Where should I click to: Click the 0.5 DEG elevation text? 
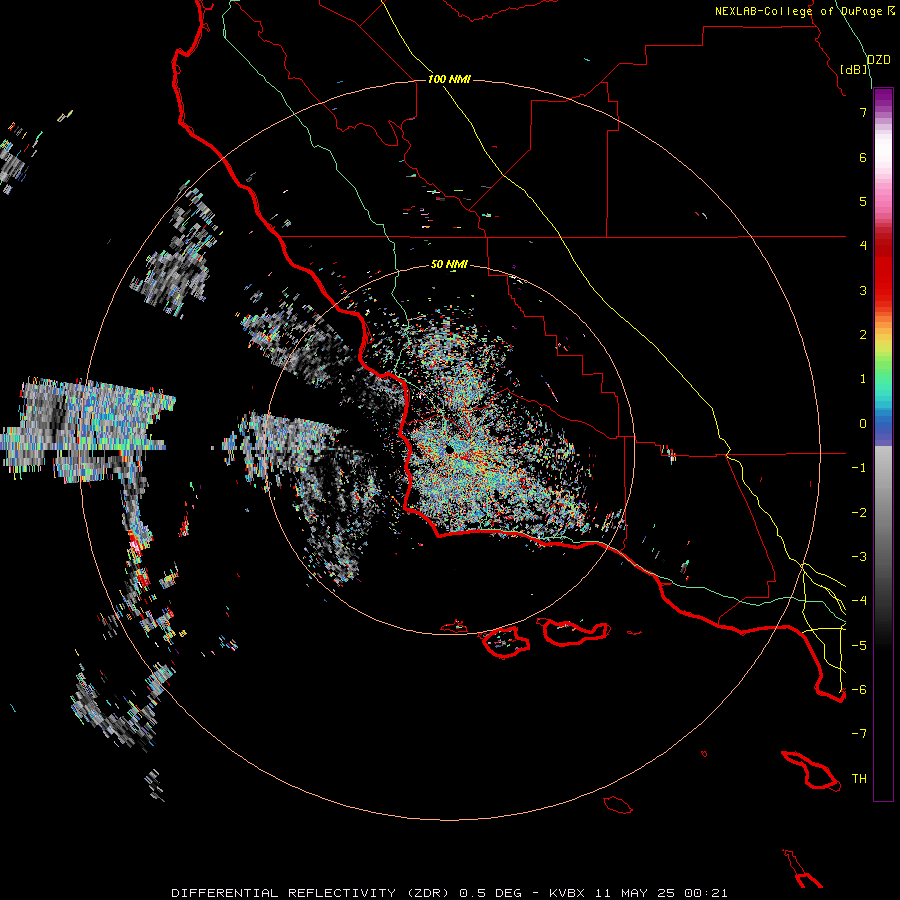[x=490, y=893]
